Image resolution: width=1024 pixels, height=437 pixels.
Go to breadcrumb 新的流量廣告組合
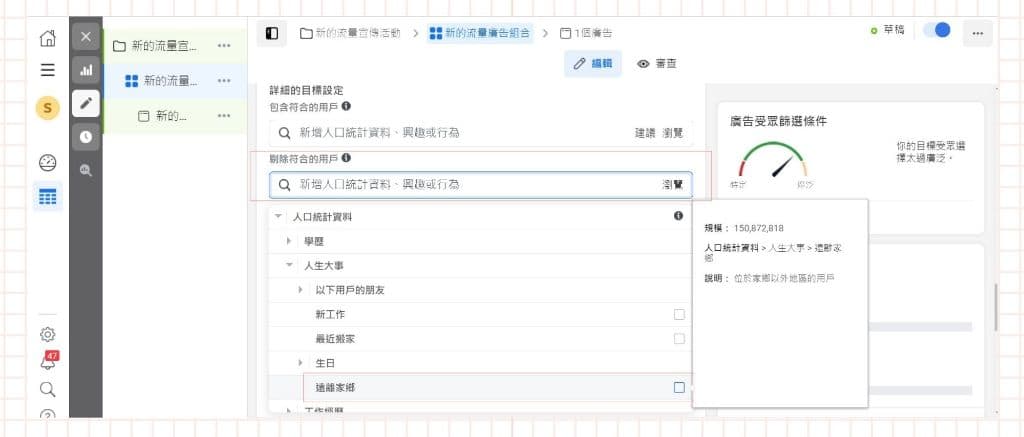(480, 33)
